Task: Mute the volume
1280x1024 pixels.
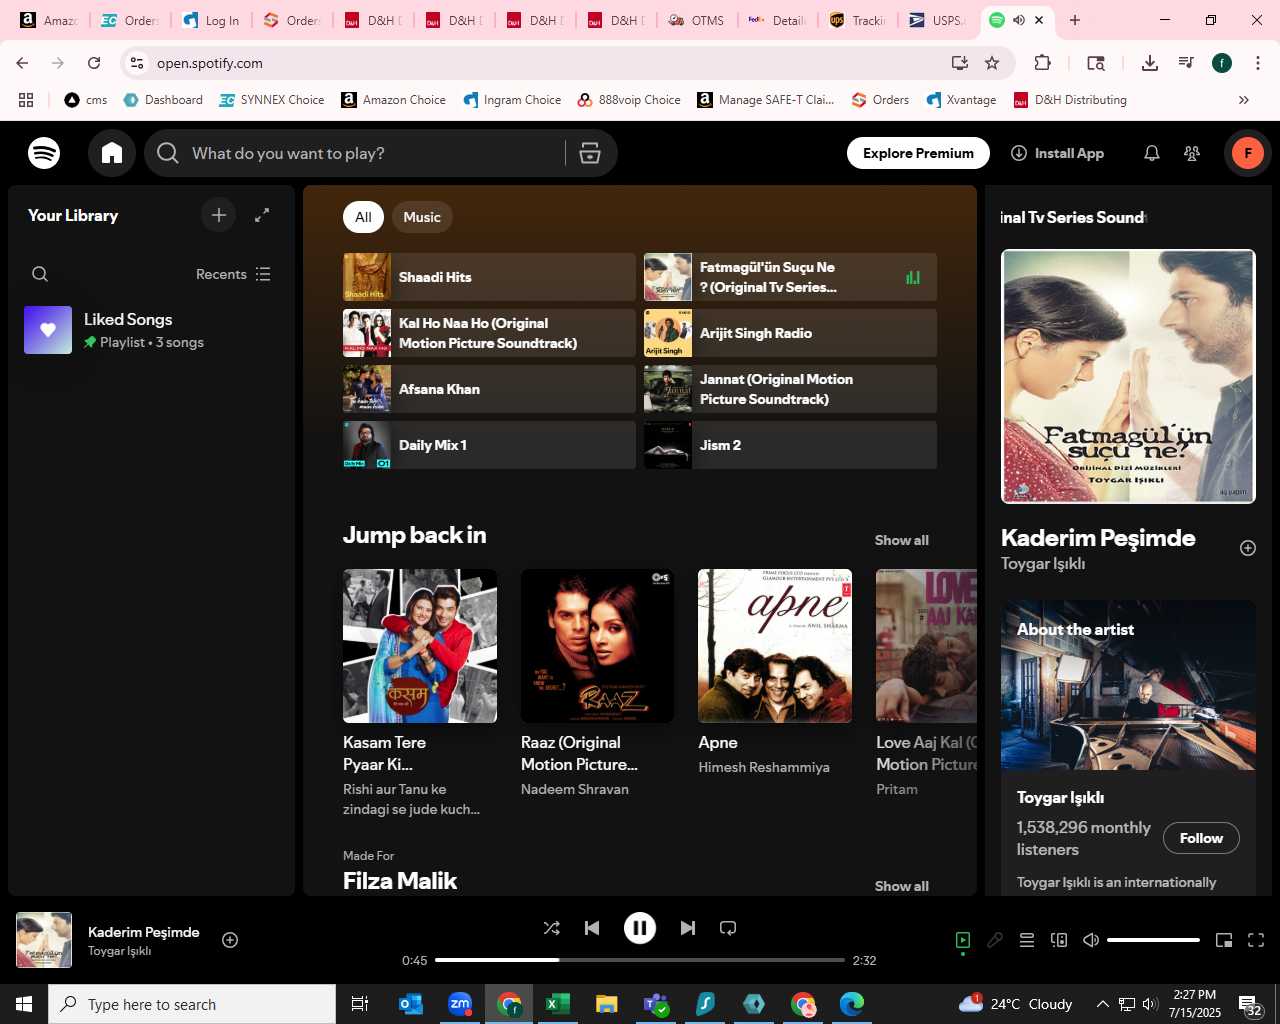Action: (1091, 940)
